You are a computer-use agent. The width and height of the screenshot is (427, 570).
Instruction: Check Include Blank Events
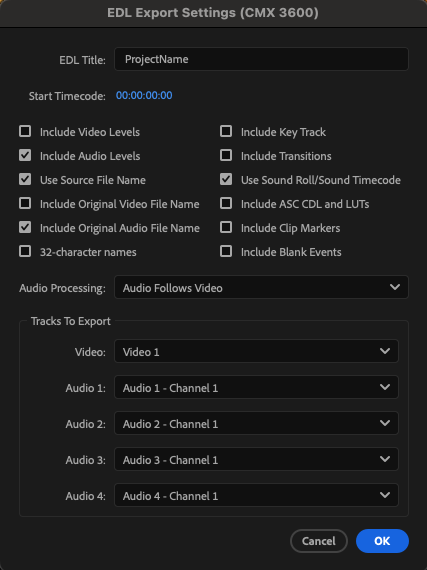(226, 251)
